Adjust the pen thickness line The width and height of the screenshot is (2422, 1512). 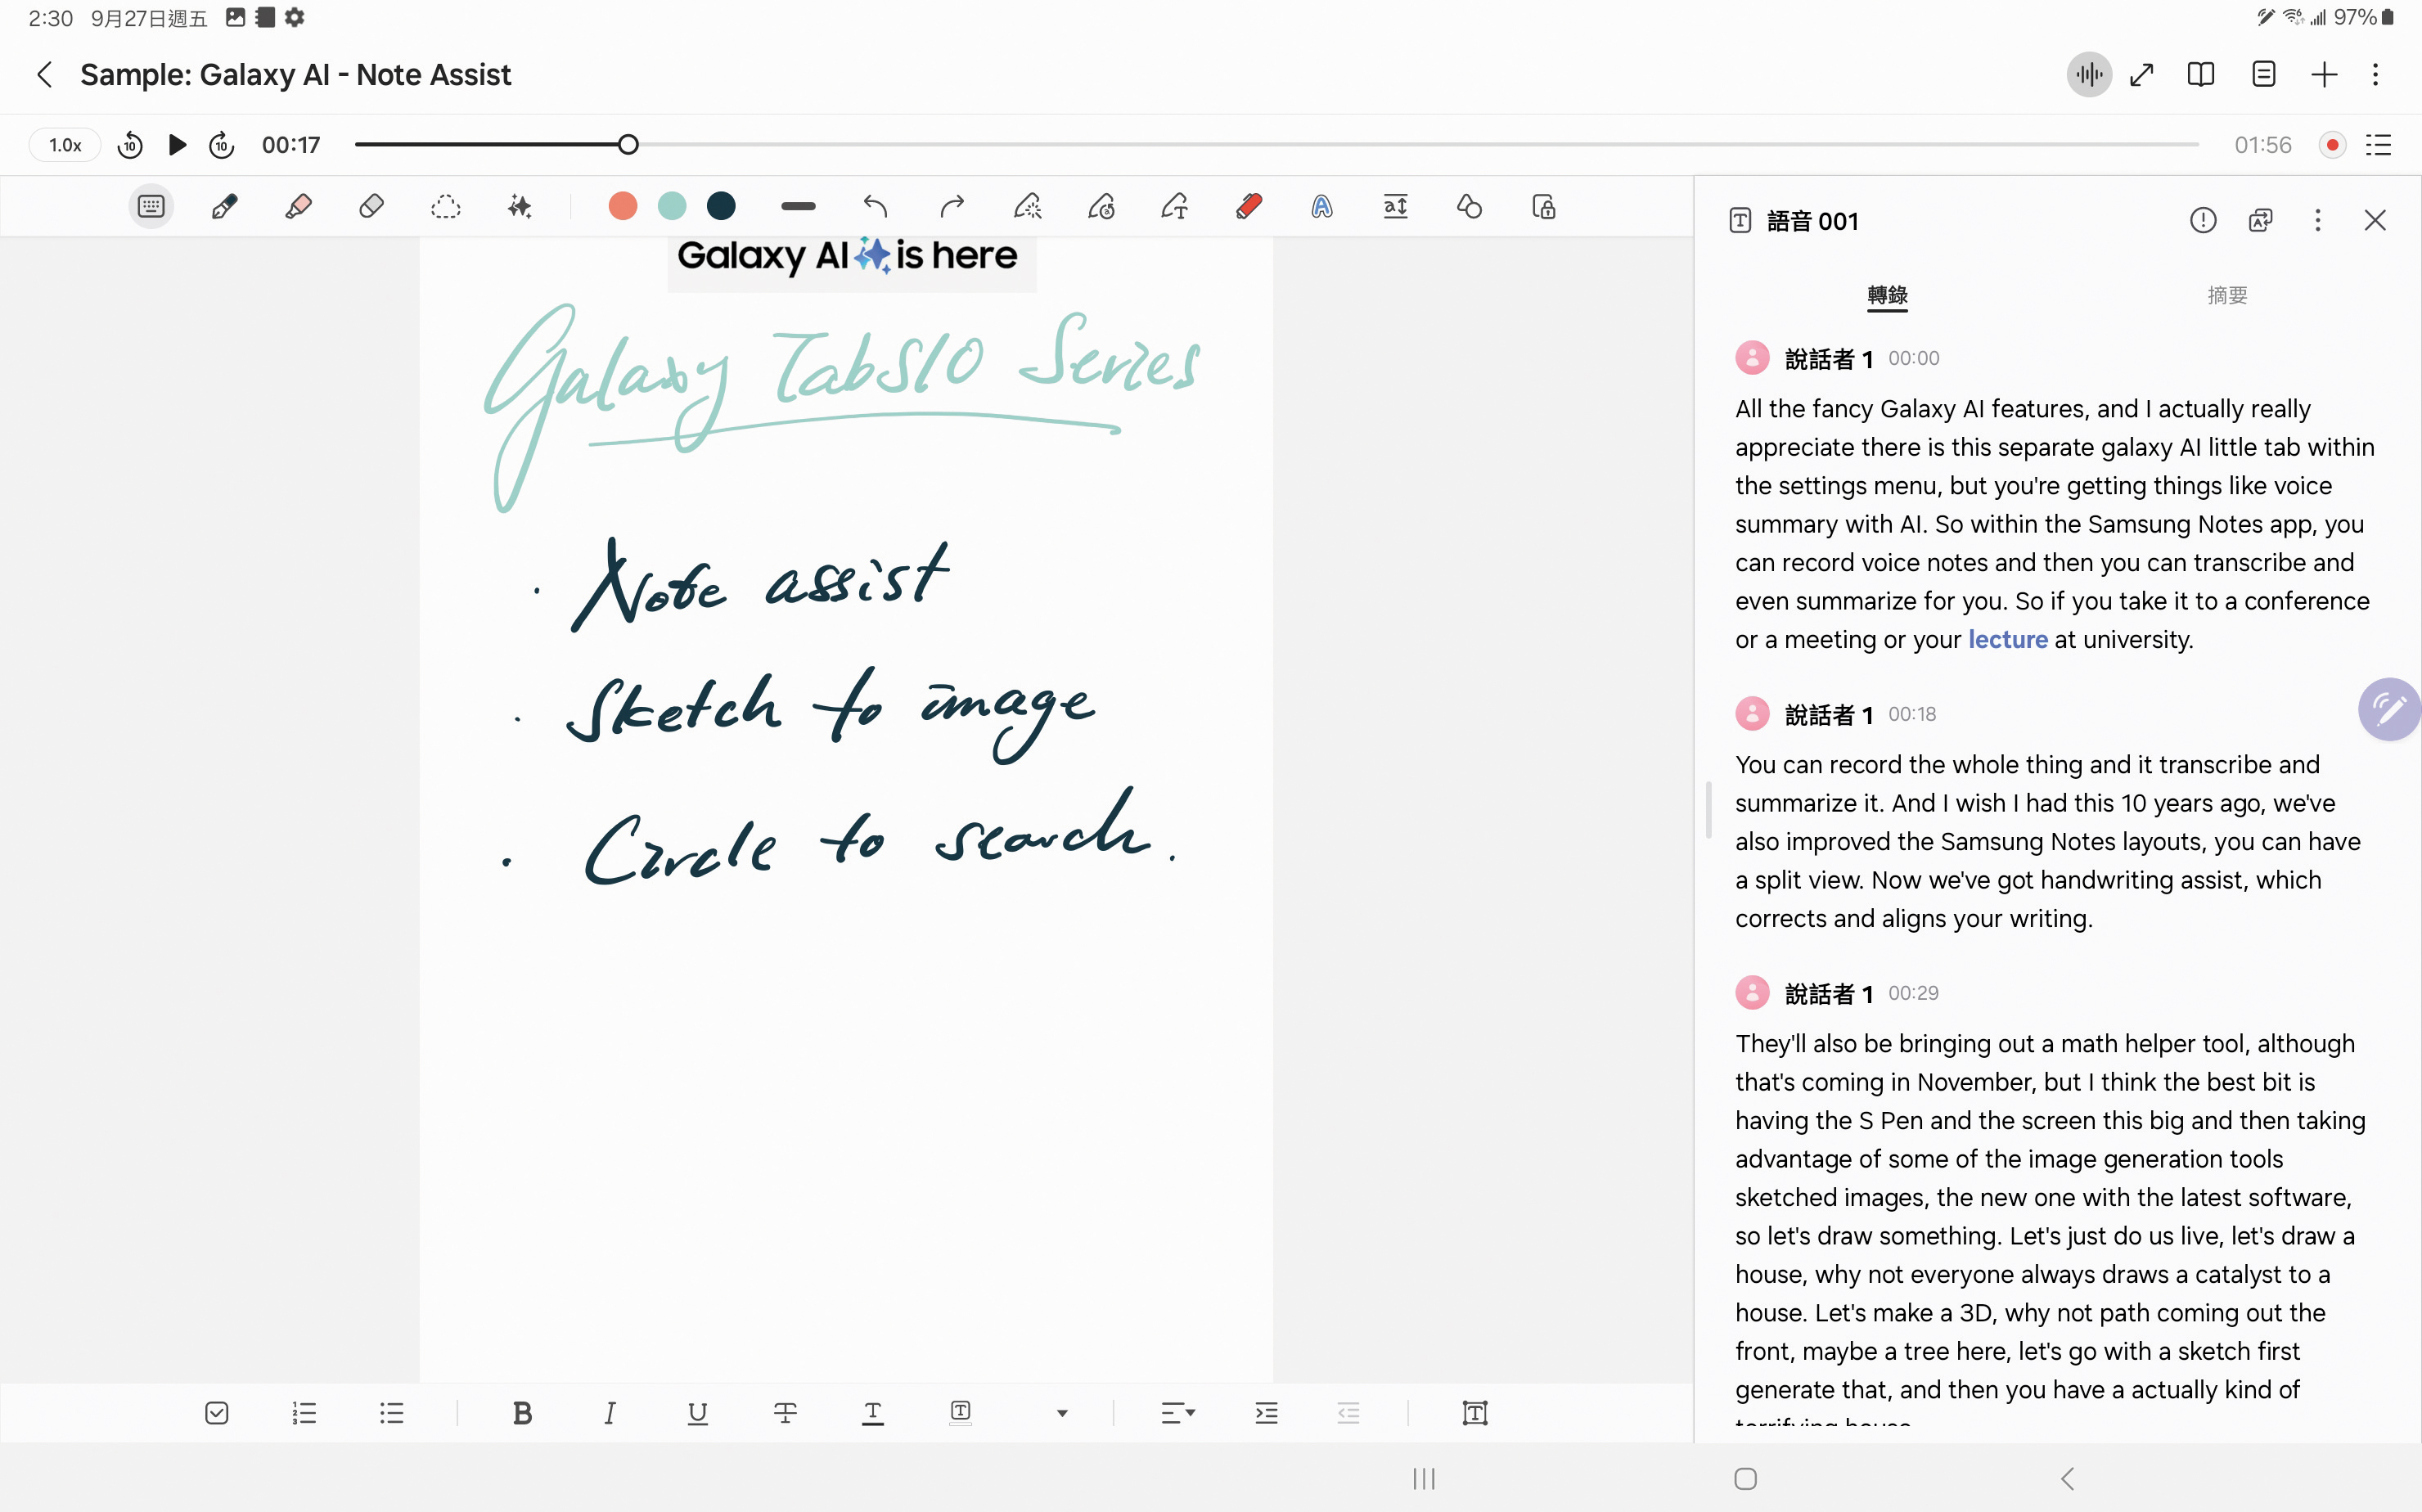click(x=798, y=206)
